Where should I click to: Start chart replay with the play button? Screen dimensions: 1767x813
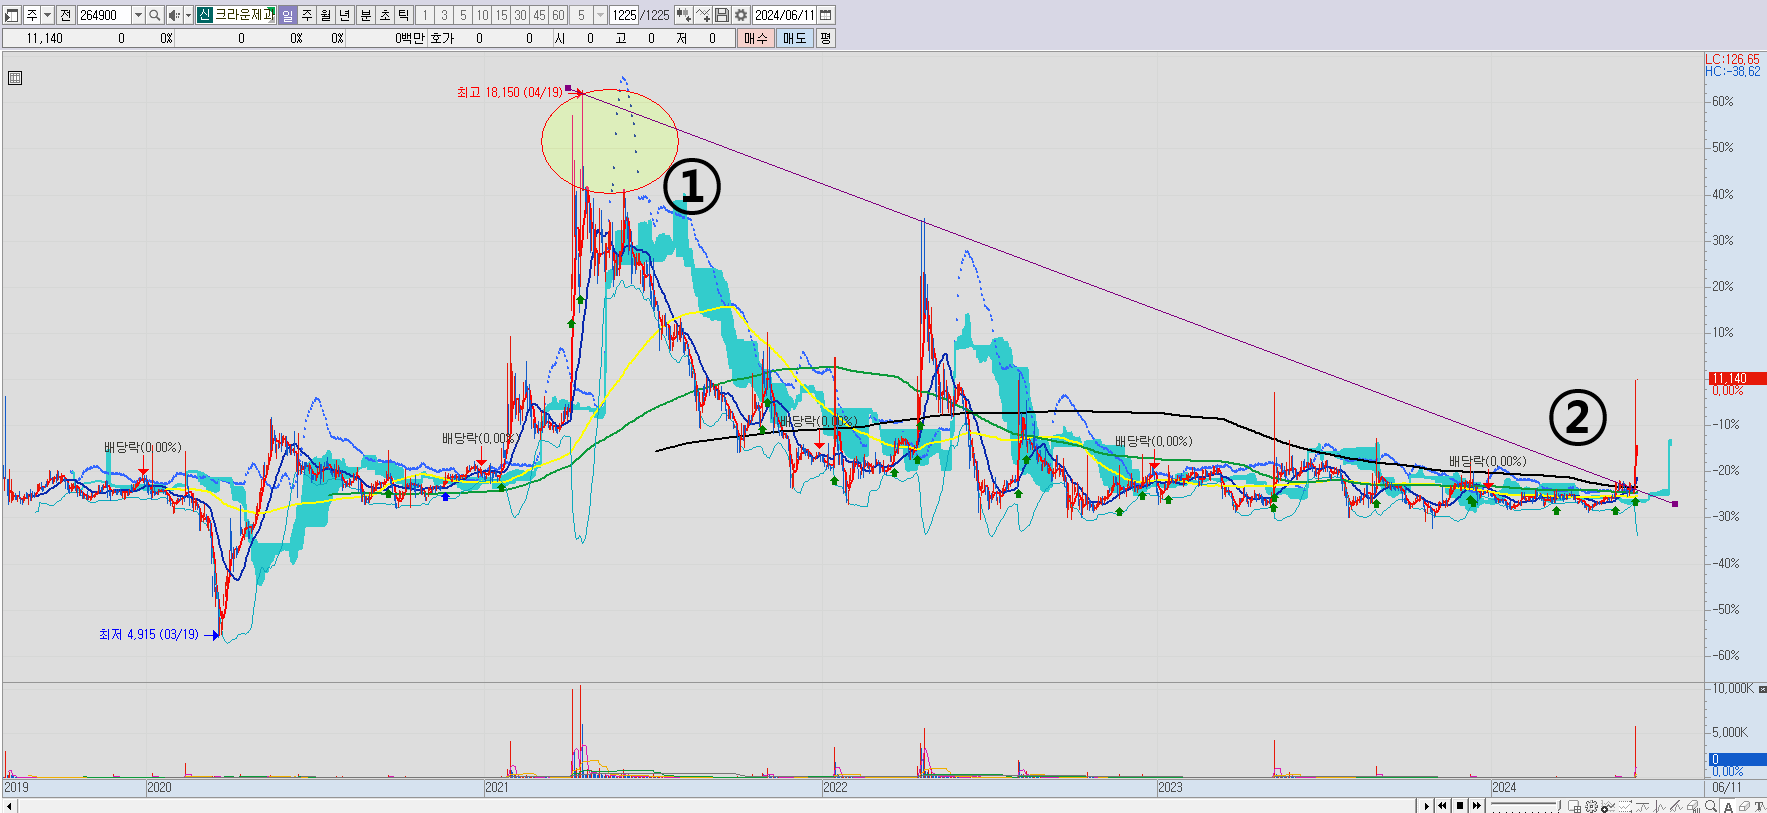1427,805
